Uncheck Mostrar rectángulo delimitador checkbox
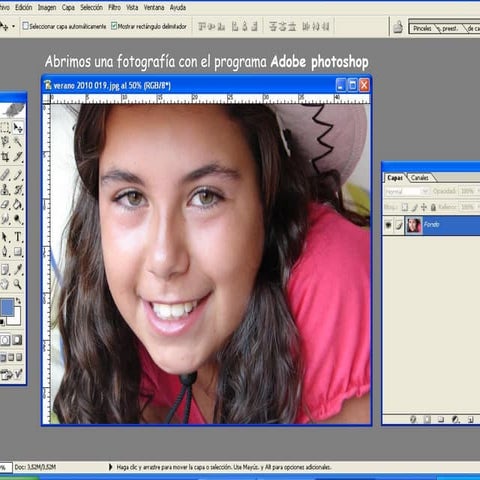Screen dimensions: 480x480 pos(114,26)
